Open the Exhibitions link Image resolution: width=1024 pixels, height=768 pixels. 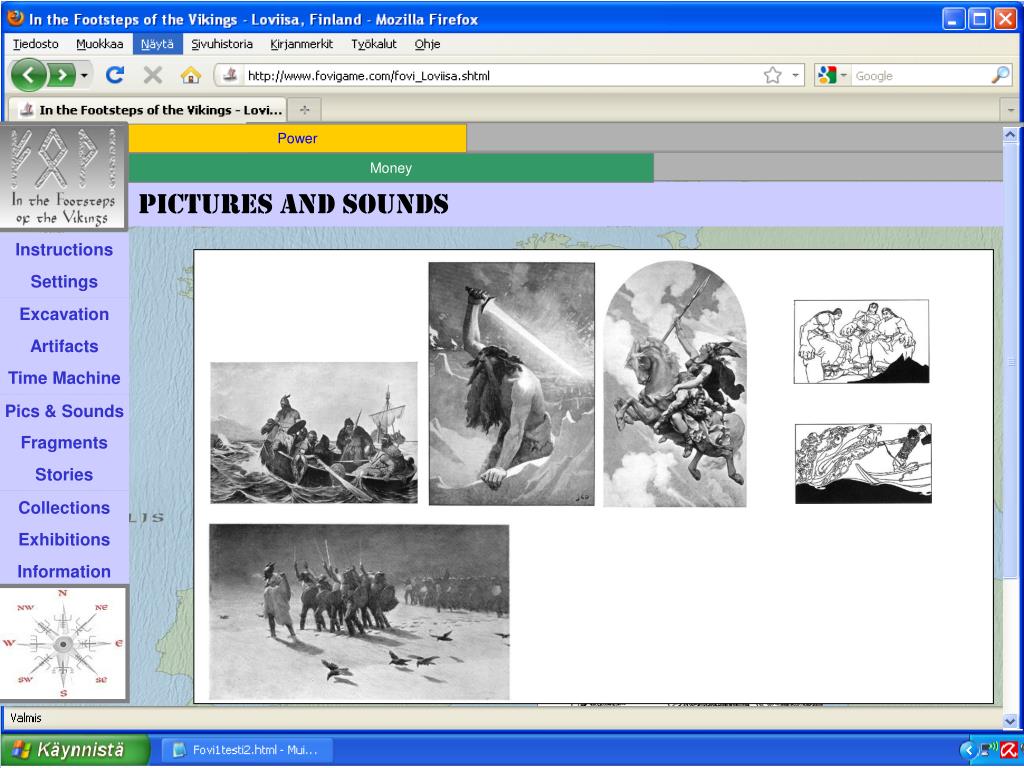tap(64, 539)
